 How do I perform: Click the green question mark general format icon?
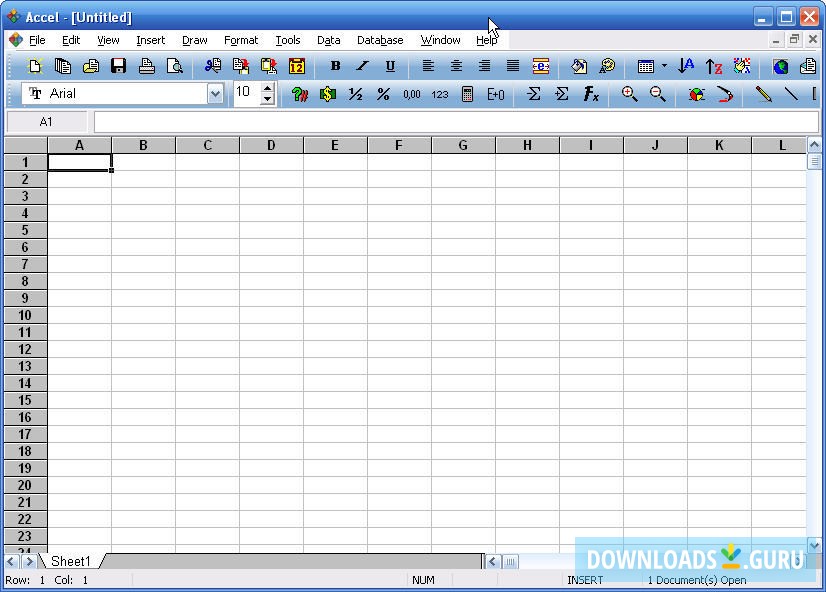[300, 94]
